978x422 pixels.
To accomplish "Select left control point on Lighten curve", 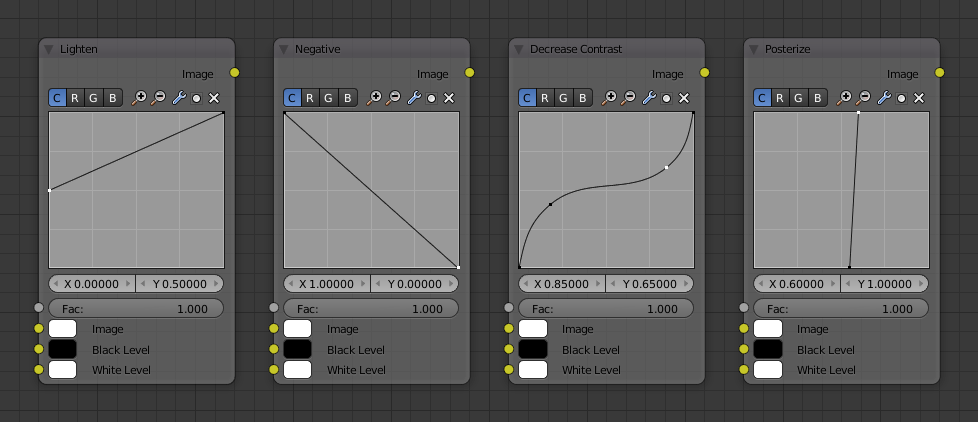I will 49,190.
